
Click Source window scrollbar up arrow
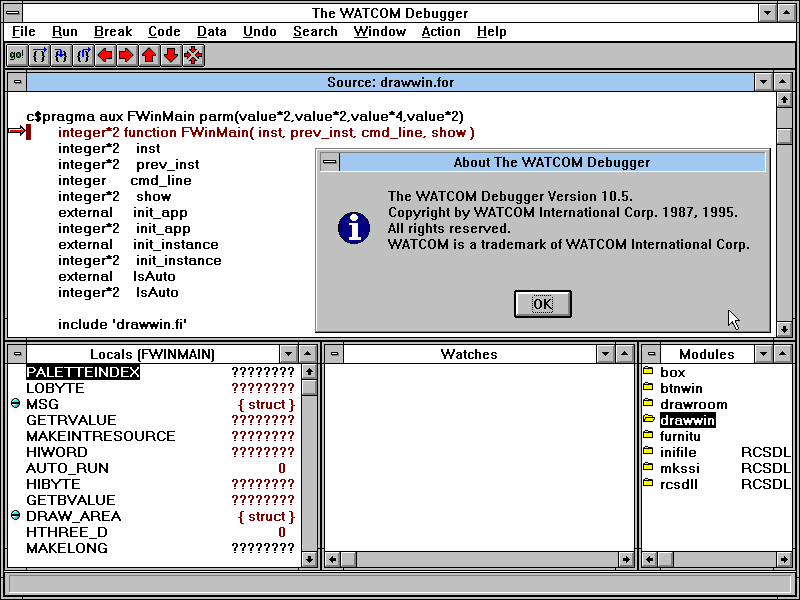click(784, 99)
